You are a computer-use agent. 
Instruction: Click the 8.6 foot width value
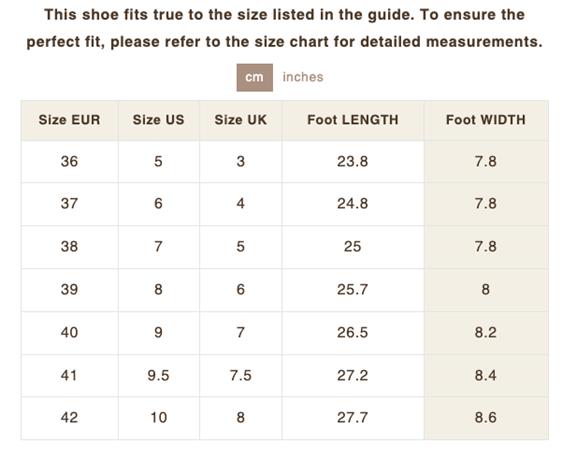pos(486,418)
